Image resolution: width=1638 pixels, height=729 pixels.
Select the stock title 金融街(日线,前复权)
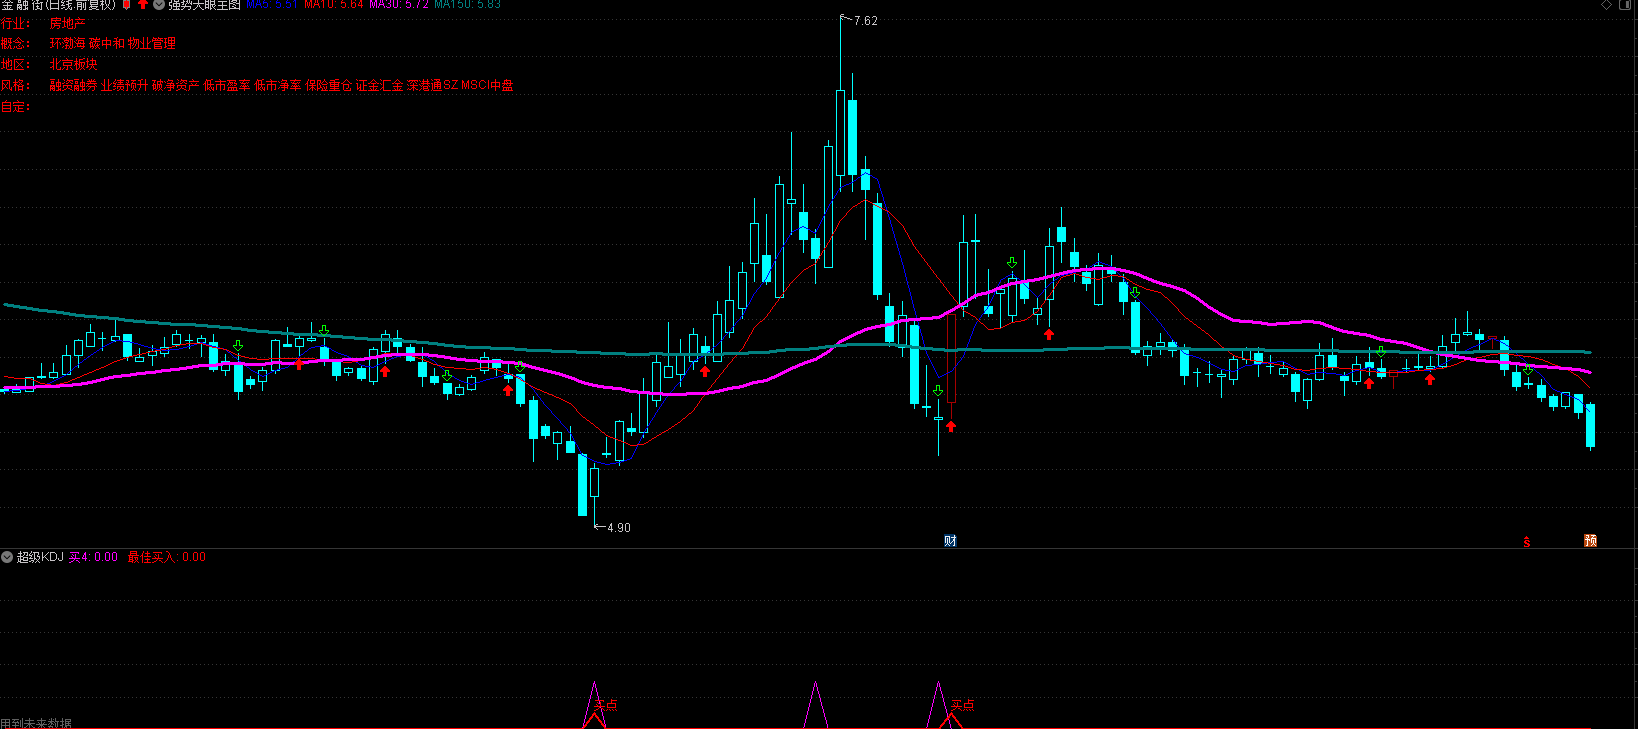[x=58, y=5]
